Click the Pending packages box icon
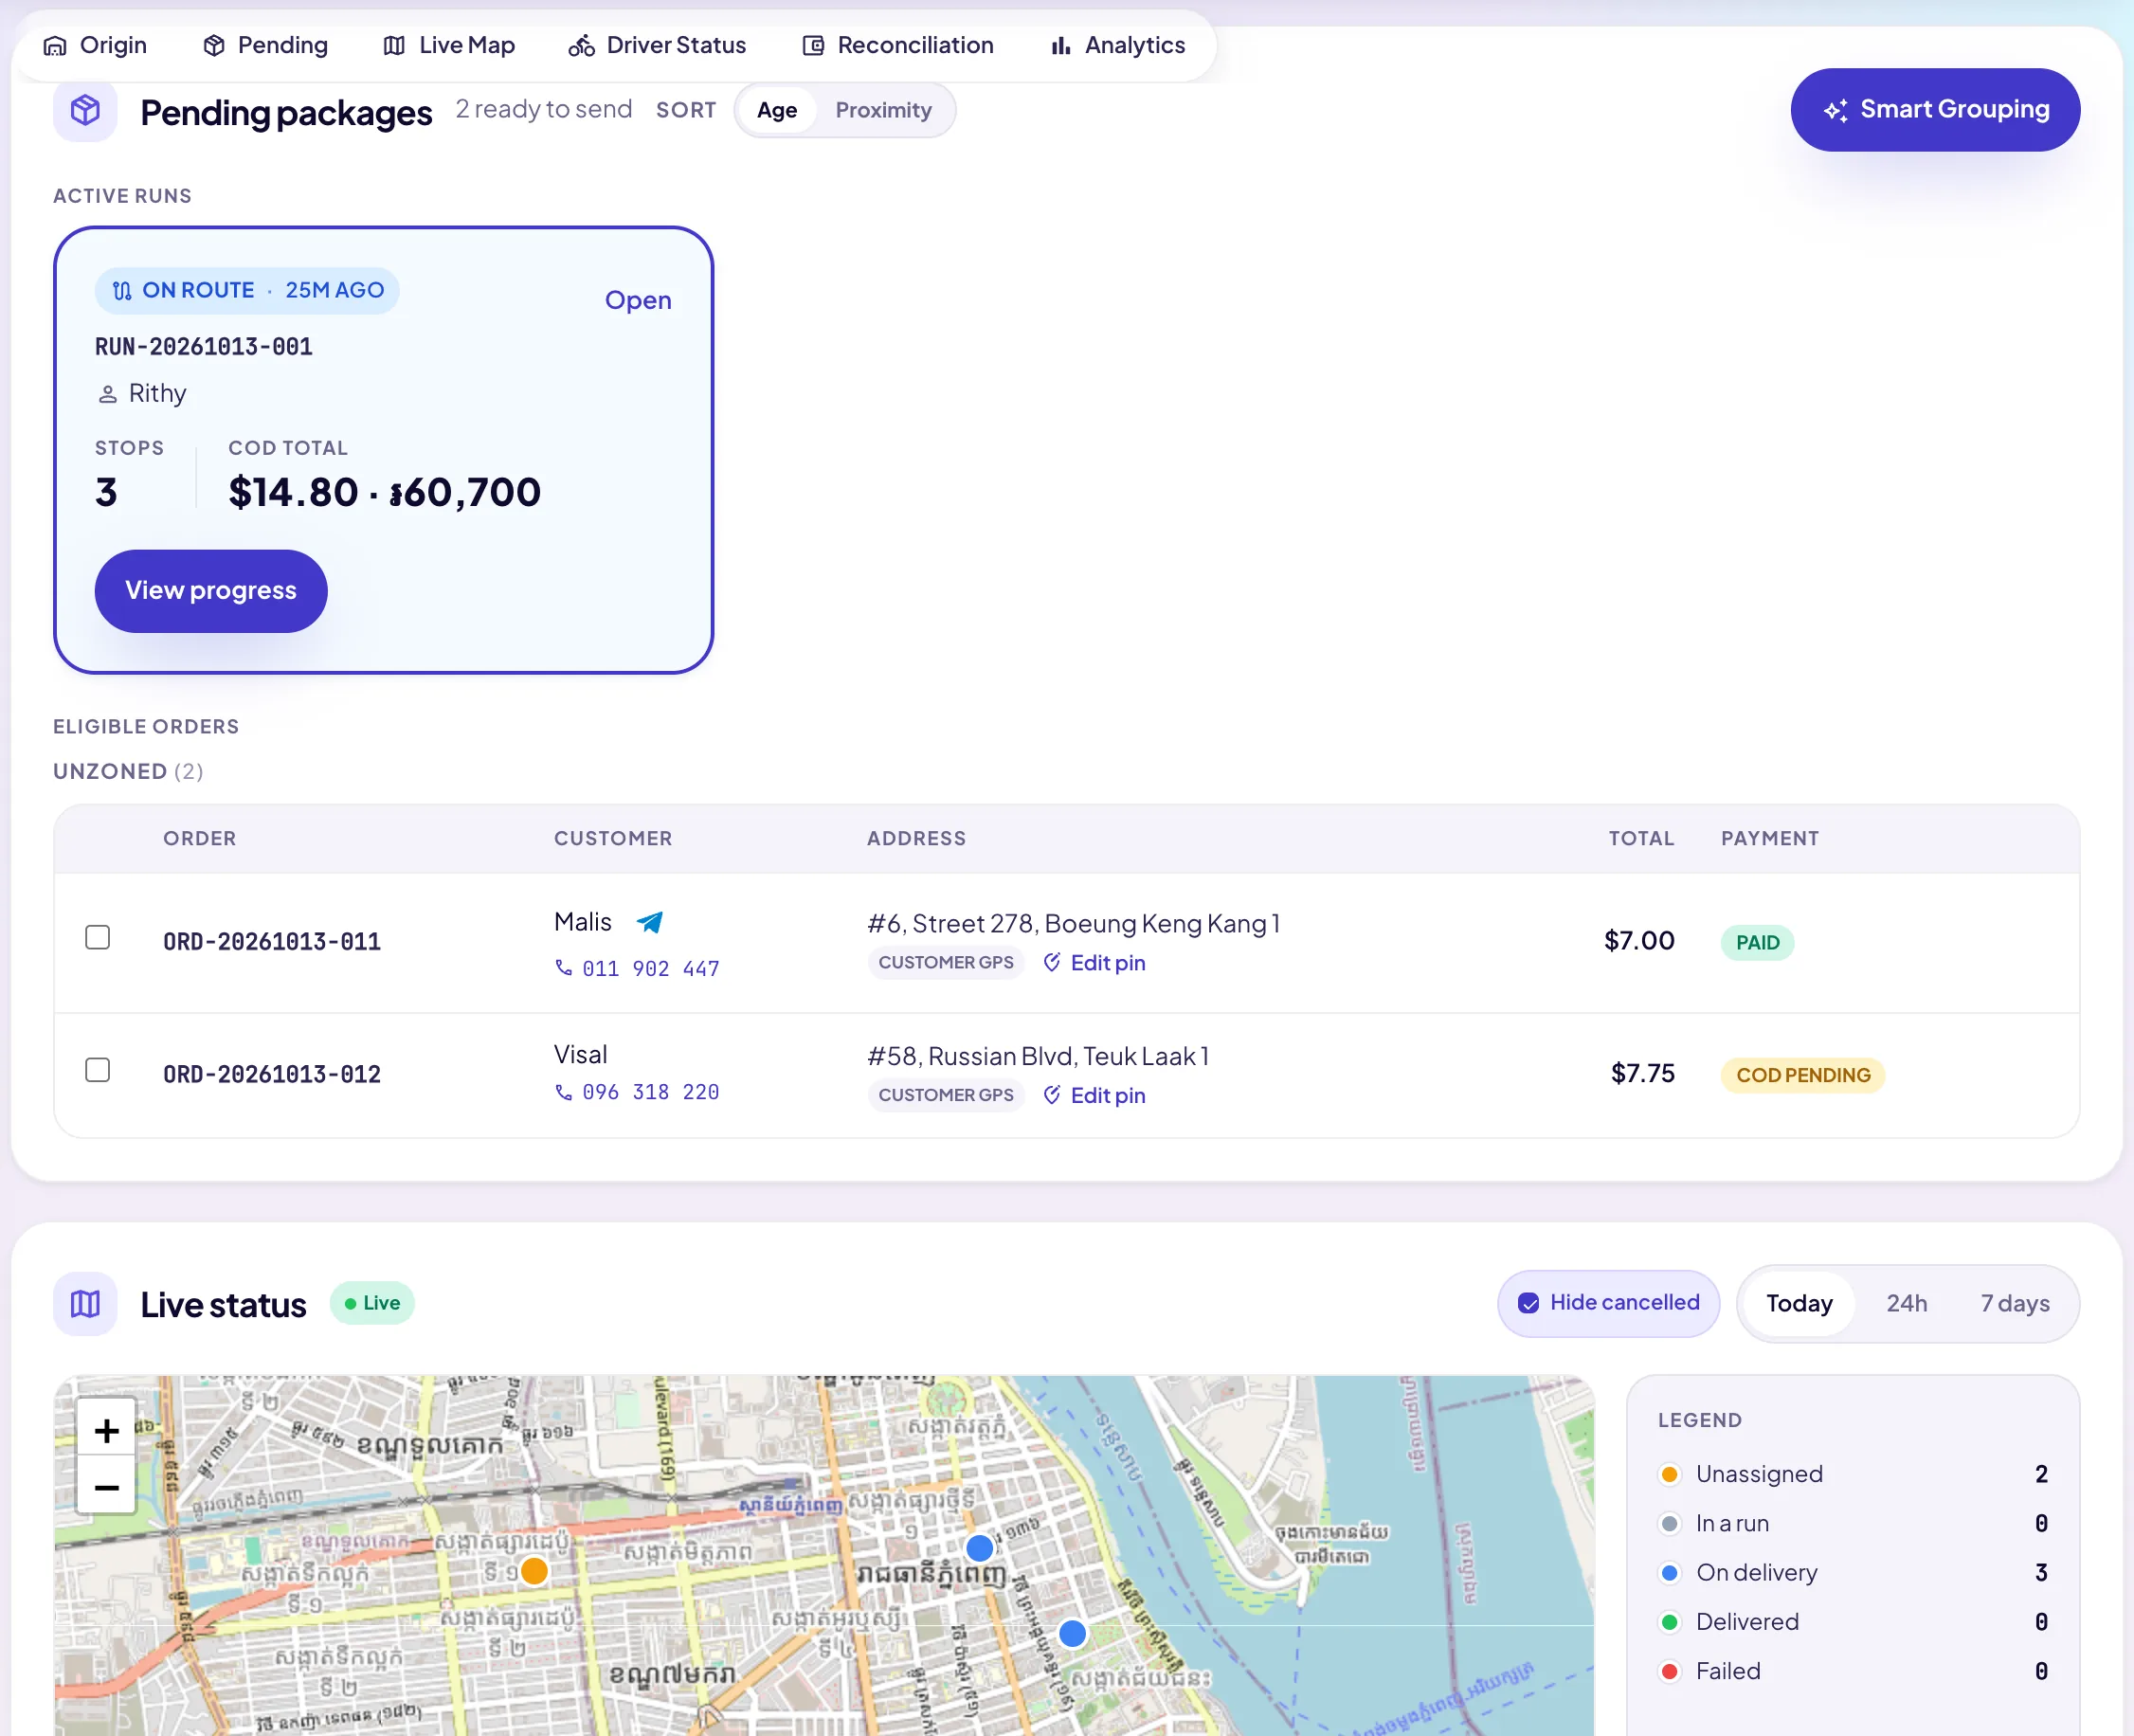 pyautogui.click(x=85, y=110)
